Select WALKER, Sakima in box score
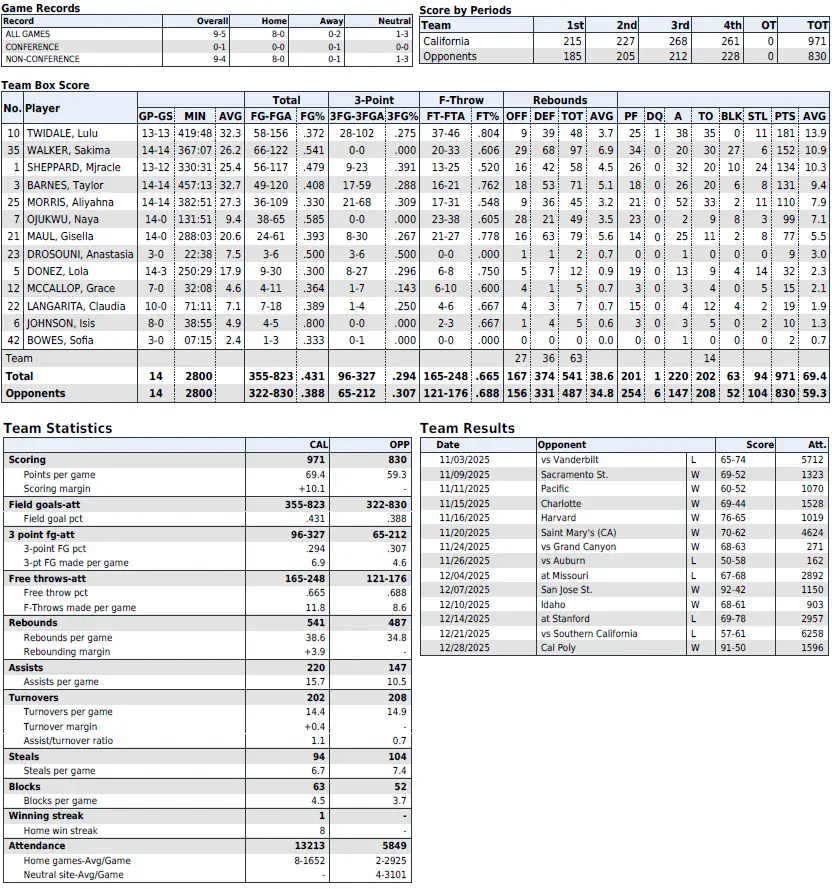Viewport: 832px width, 889px height. click(x=68, y=150)
